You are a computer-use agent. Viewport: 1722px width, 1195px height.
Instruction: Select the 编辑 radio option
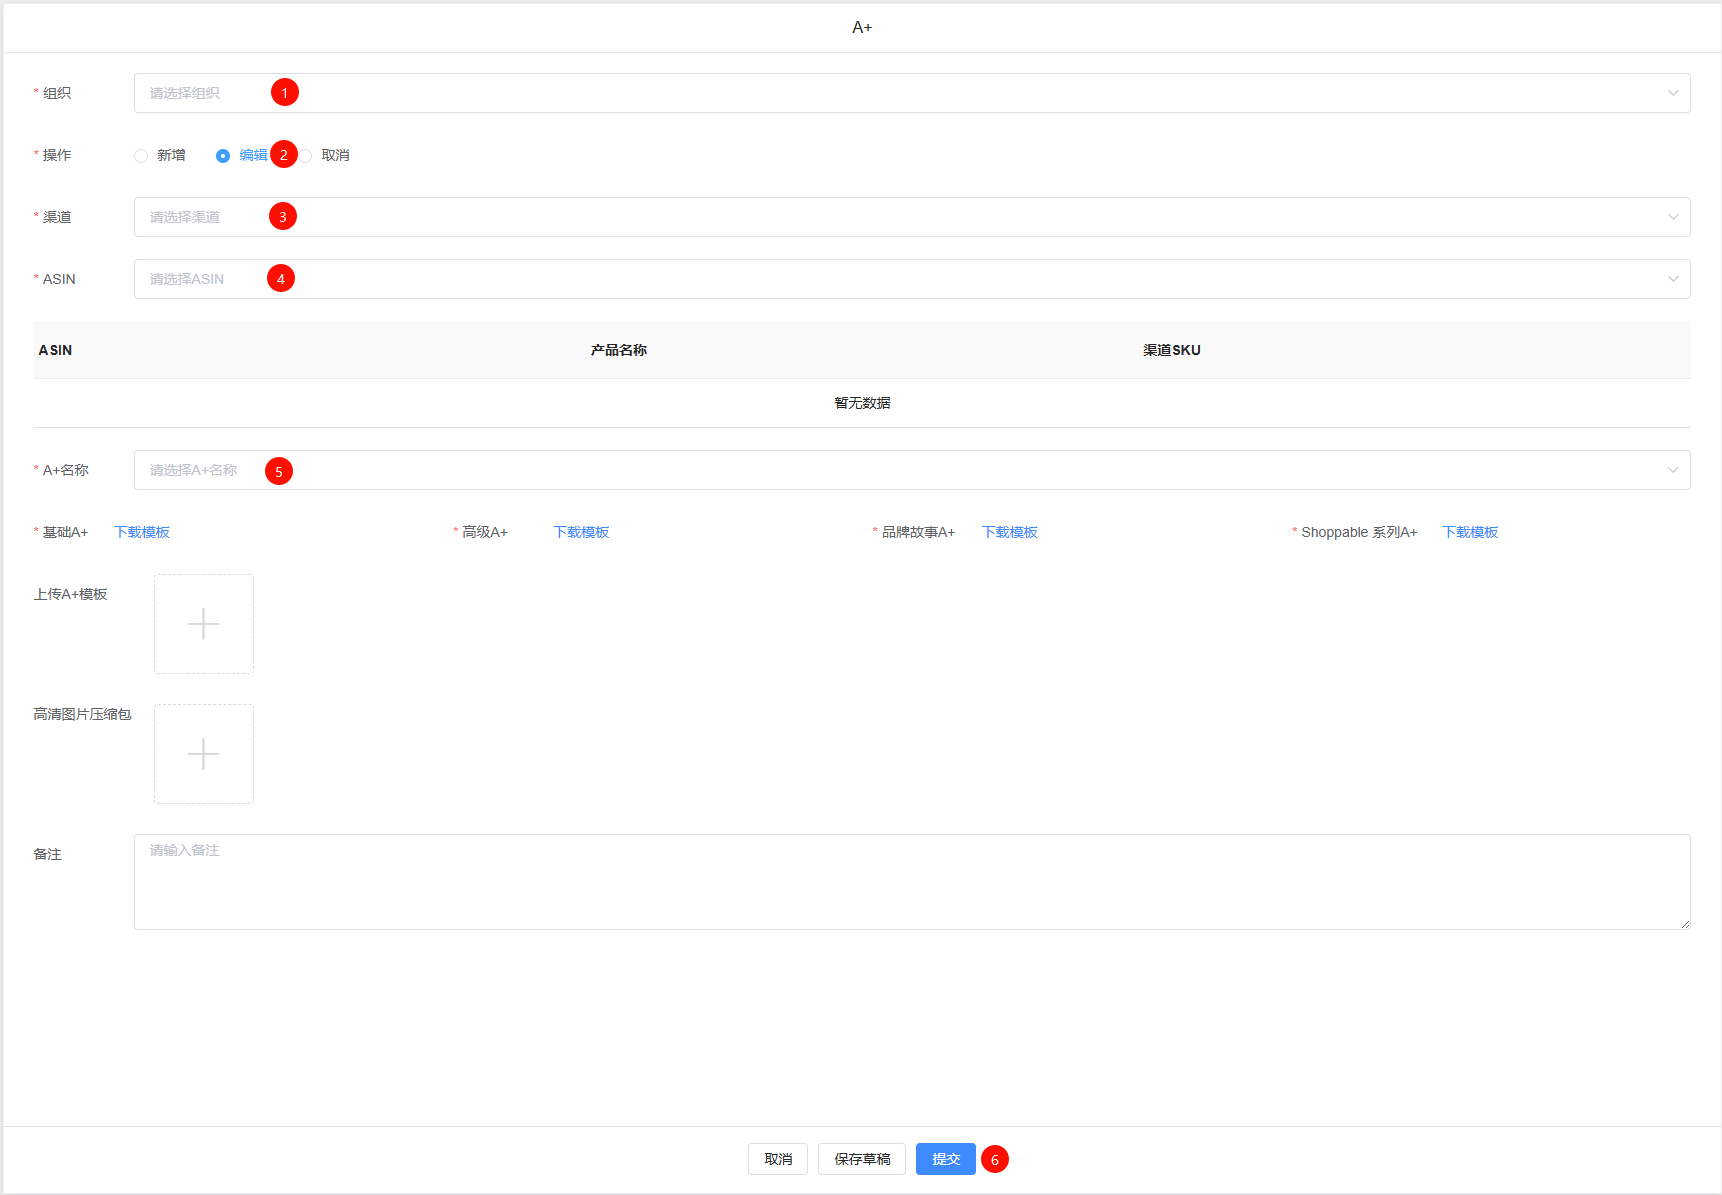click(x=223, y=156)
